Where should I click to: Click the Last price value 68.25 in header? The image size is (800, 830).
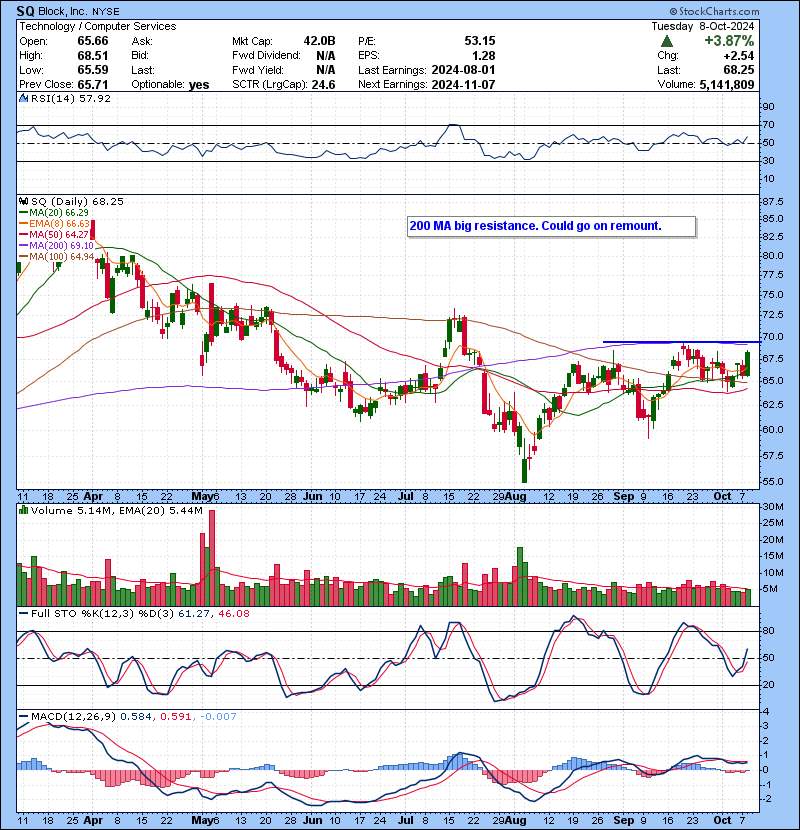pyautogui.click(x=739, y=70)
